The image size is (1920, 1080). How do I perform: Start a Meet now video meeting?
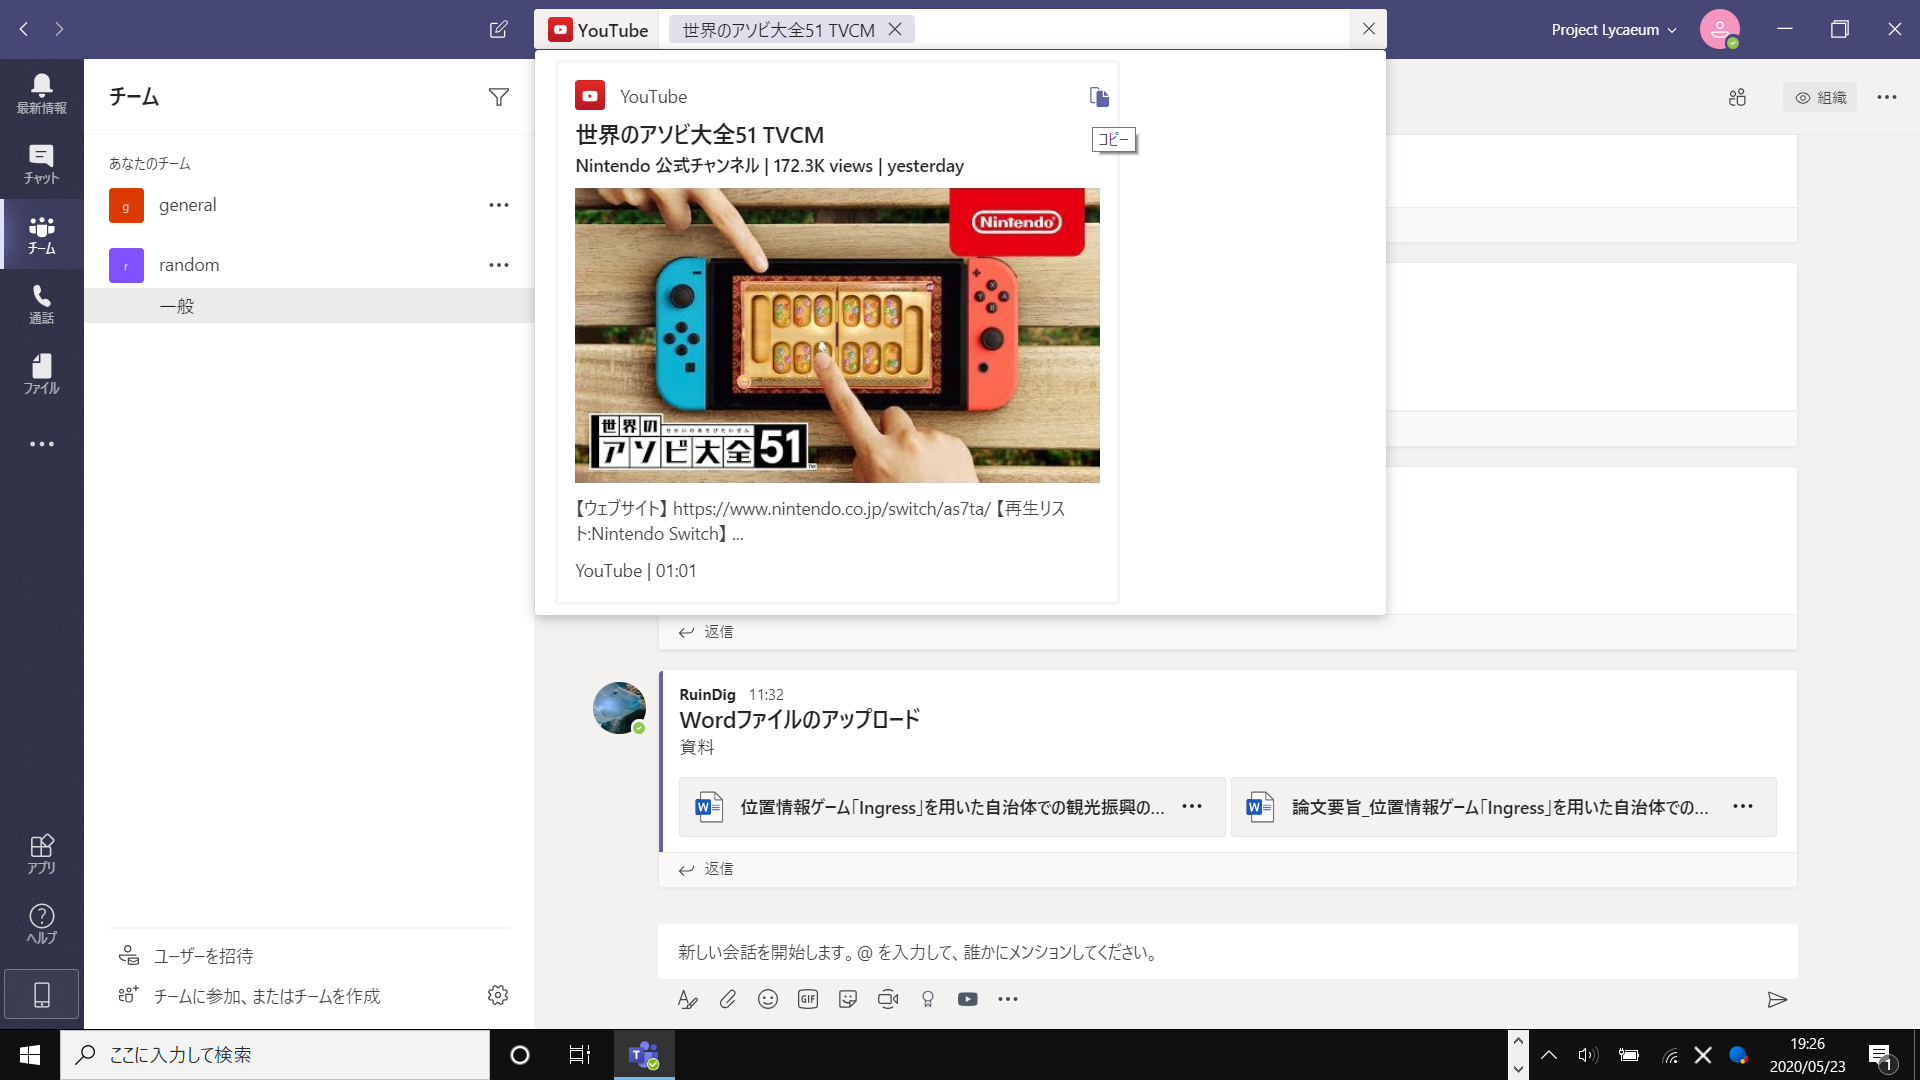(x=888, y=998)
